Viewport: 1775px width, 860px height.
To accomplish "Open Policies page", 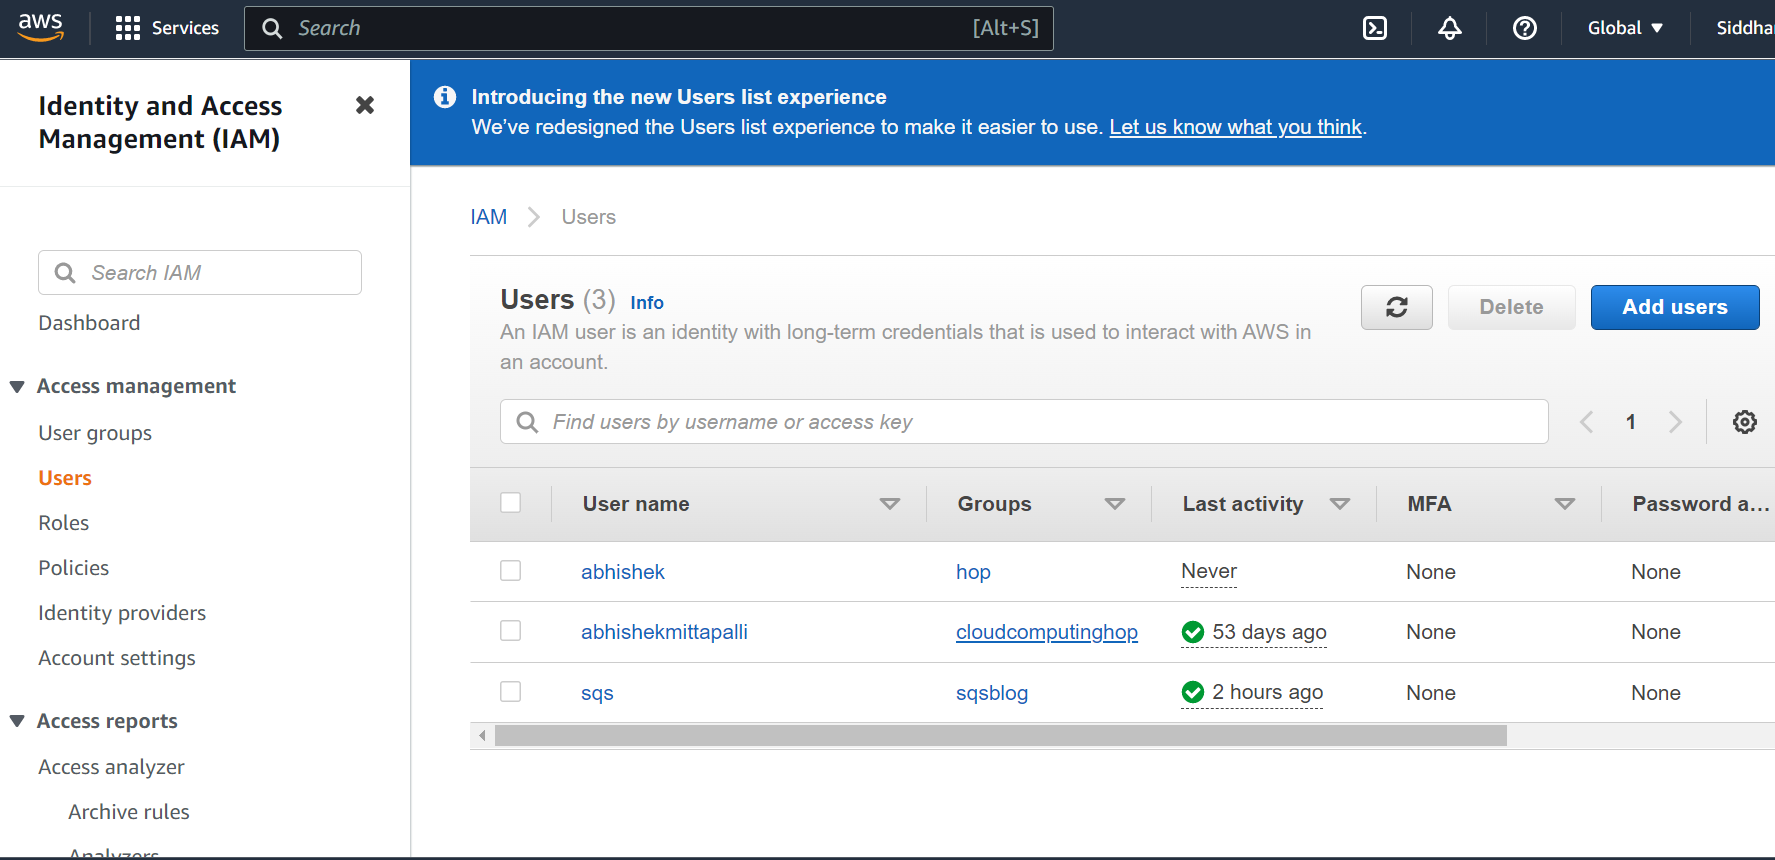I will click(74, 568).
